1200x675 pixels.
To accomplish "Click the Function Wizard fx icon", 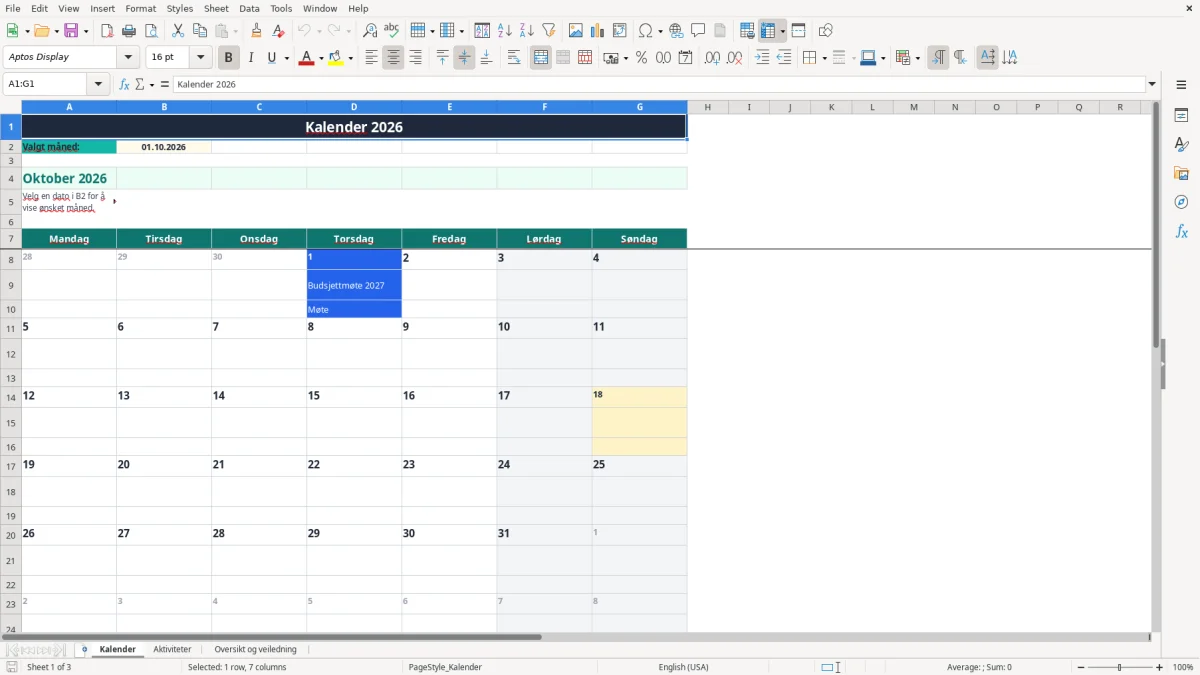I will pyautogui.click(x=124, y=84).
